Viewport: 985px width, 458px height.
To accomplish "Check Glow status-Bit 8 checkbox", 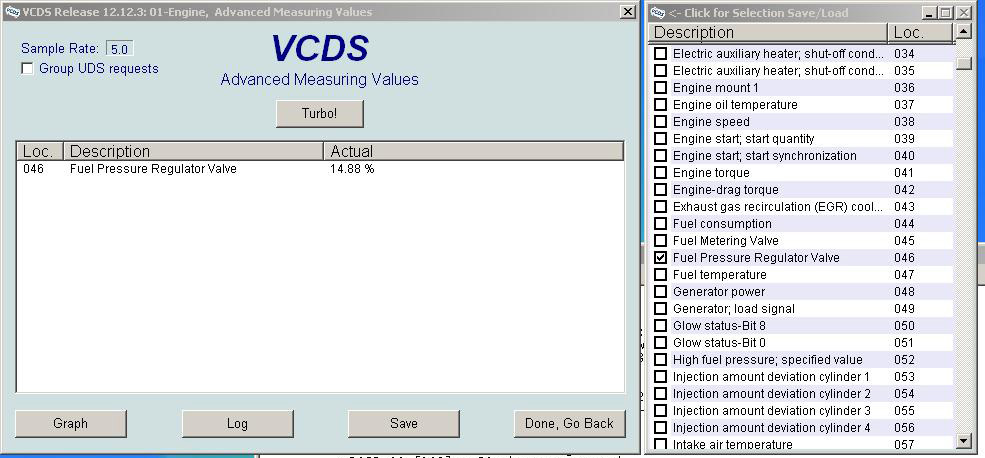I will (x=660, y=325).
